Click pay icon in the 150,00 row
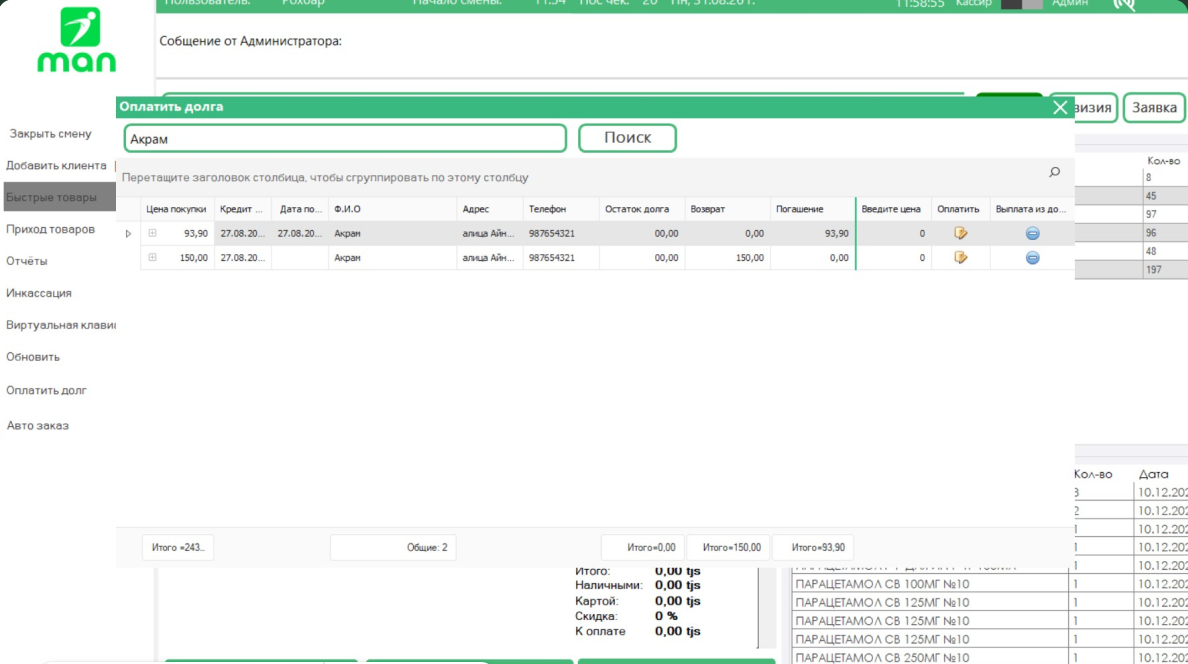The image size is (1188, 664). (960, 258)
